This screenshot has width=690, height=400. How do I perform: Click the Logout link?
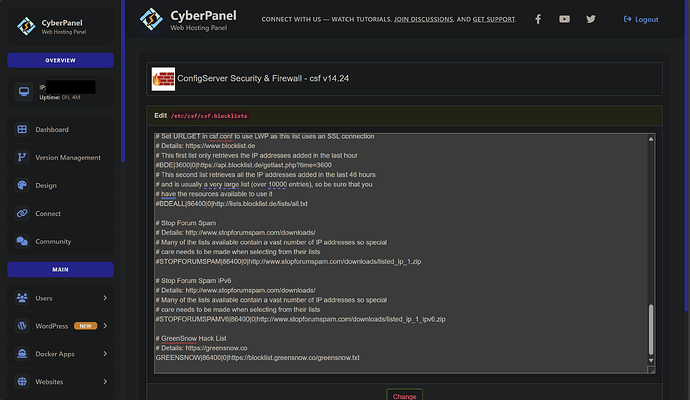point(641,19)
